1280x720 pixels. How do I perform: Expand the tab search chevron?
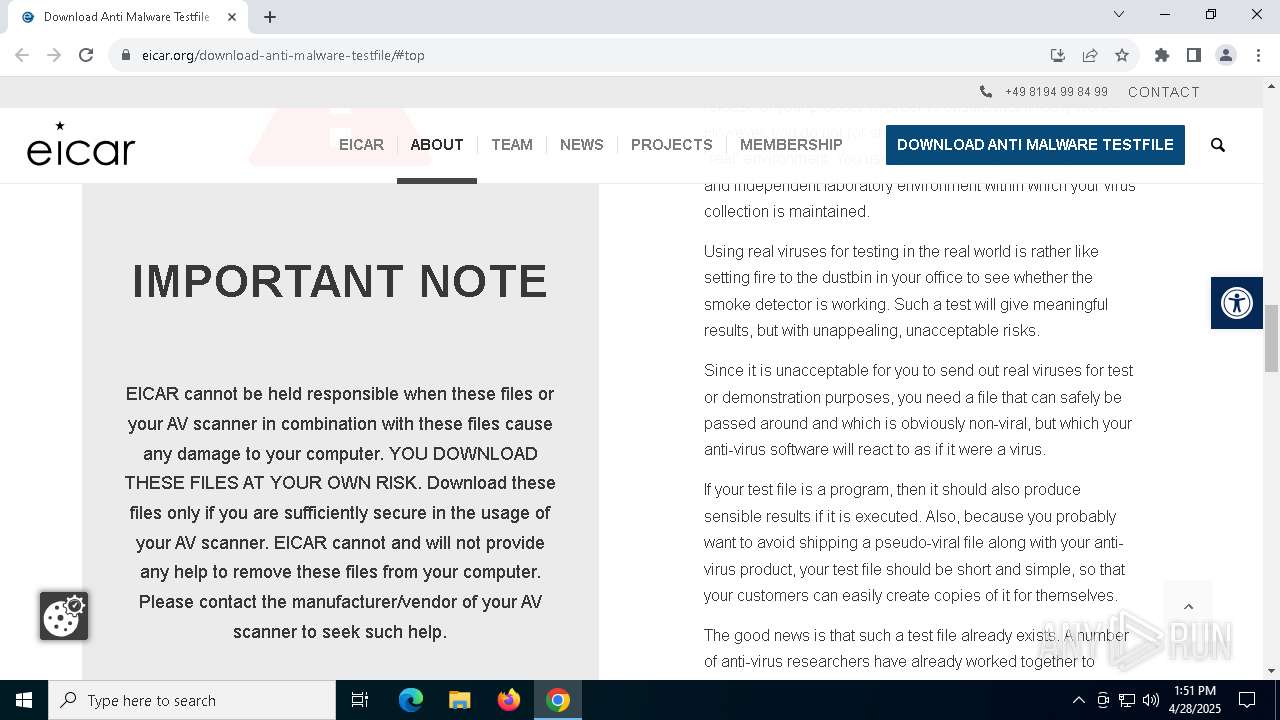[1119, 14]
